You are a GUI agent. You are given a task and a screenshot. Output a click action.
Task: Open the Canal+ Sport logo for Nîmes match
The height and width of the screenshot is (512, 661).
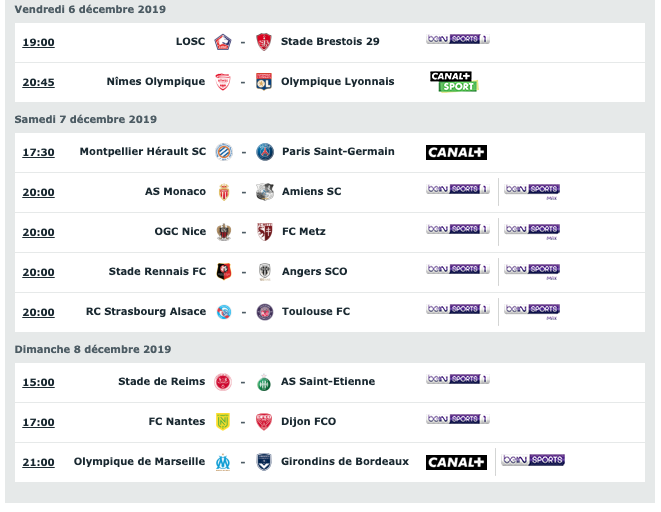click(x=454, y=81)
